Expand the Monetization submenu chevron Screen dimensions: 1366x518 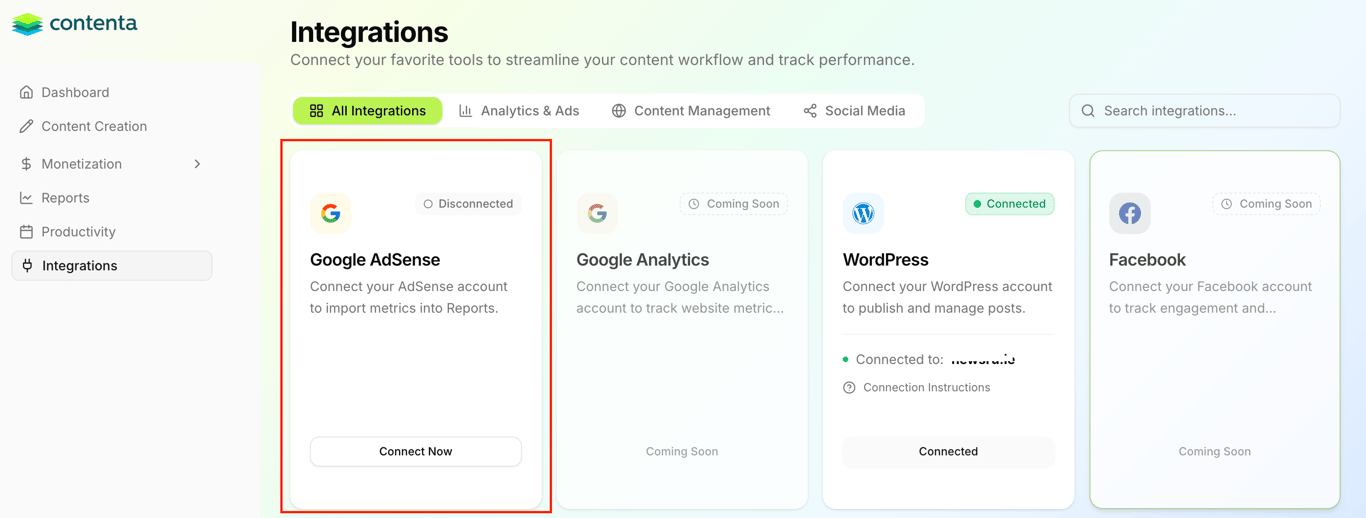197,164
